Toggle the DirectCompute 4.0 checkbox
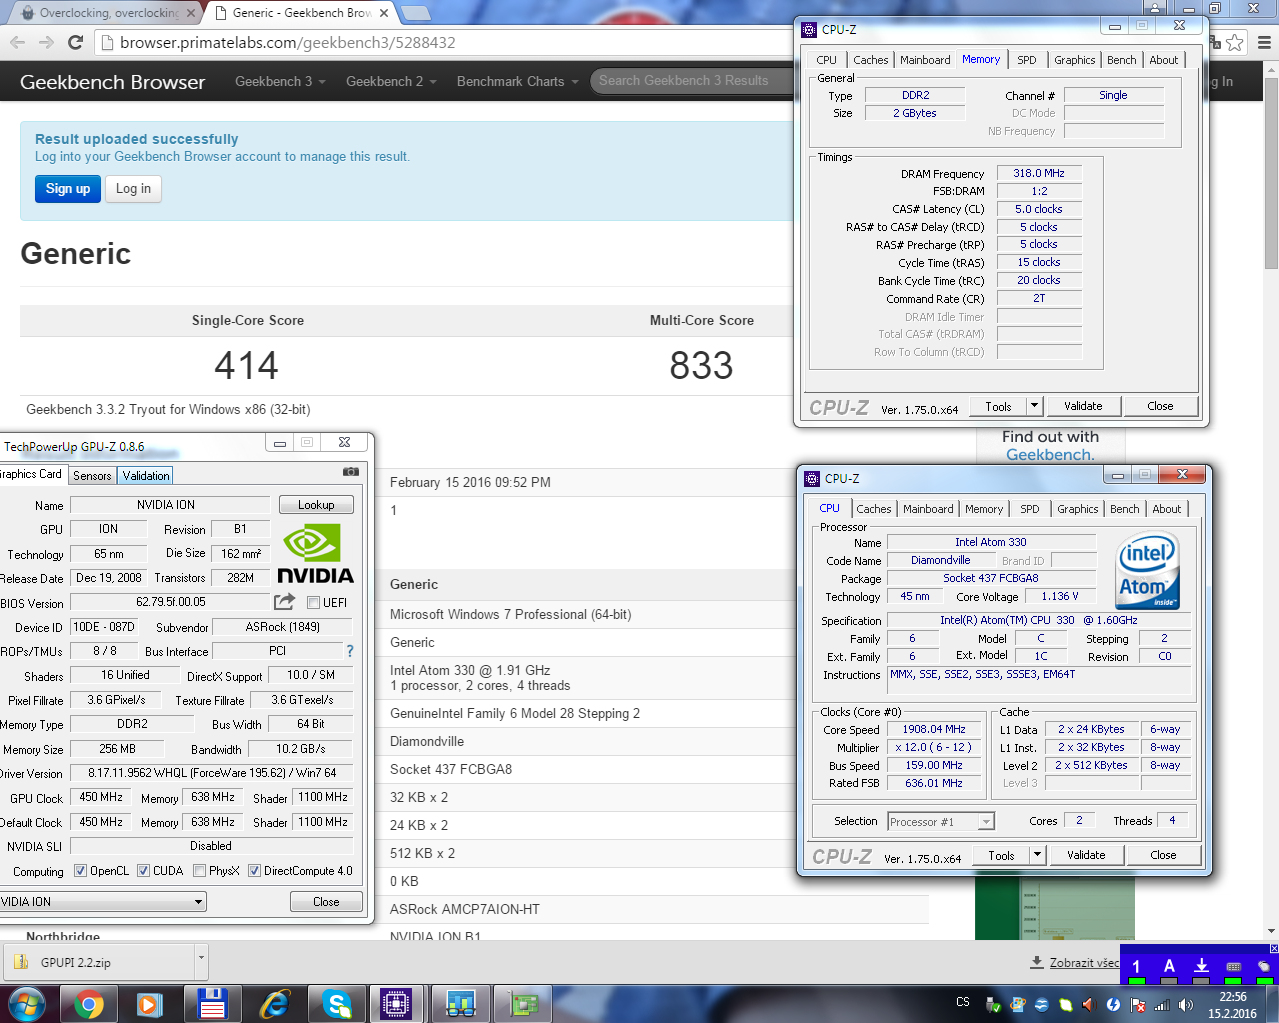The width and height of the screenshot is (1279, 1023). tap(254, 870)
